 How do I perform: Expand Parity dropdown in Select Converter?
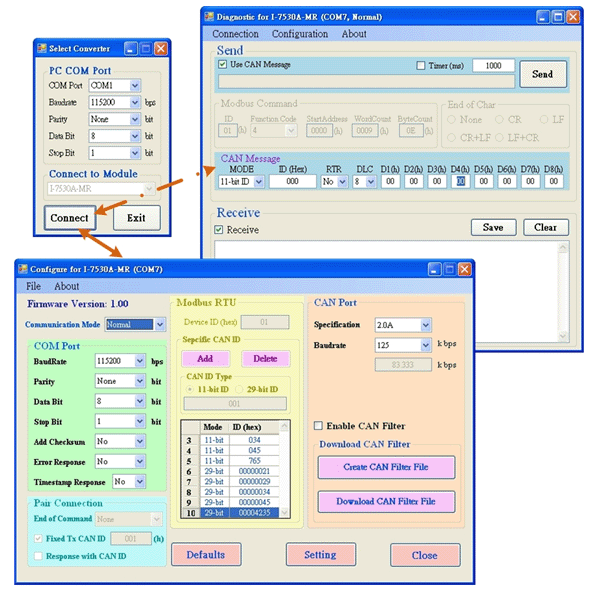click(135, 119)
